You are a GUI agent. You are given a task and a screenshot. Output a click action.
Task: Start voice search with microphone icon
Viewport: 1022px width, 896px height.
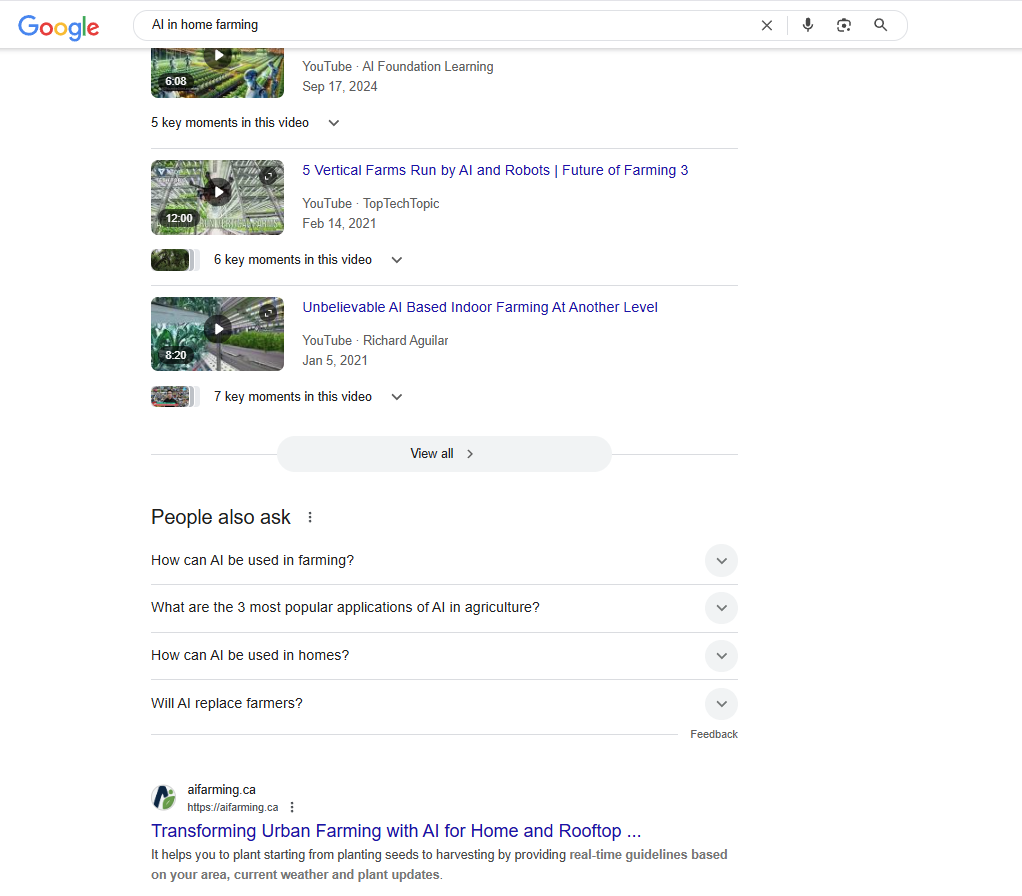point(808,25)
